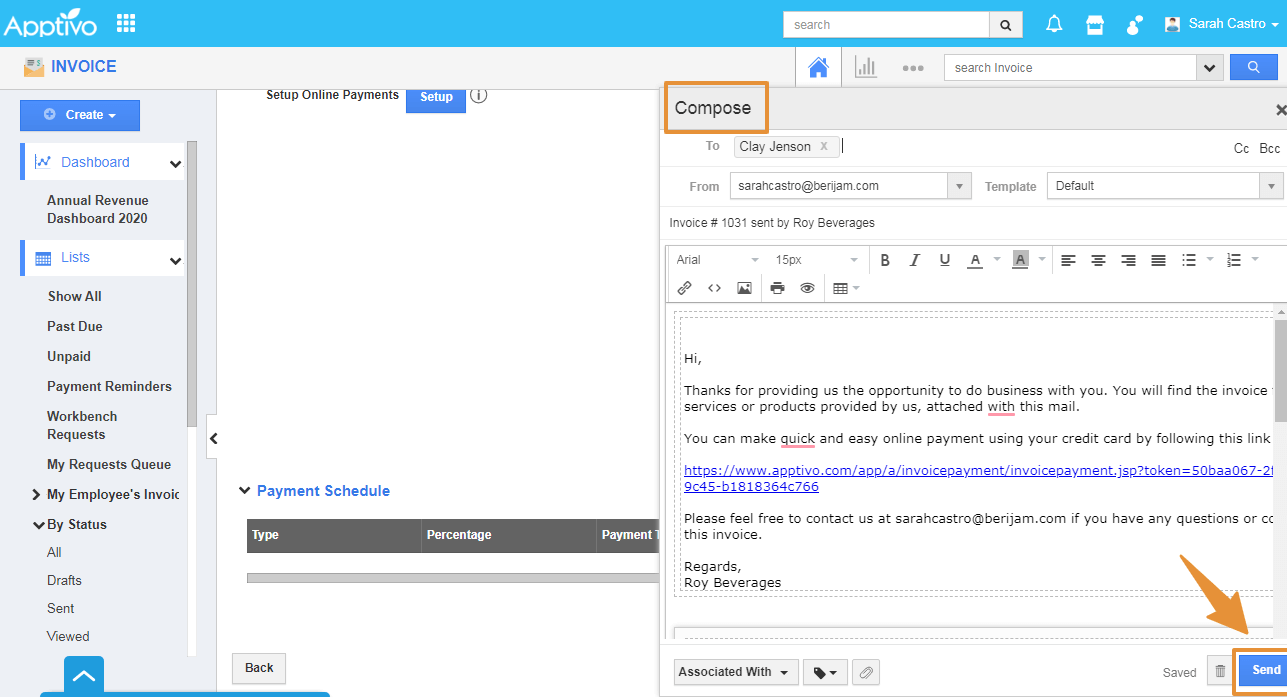
Task: Toggle italic text formatting
Action: pos(914,260)
